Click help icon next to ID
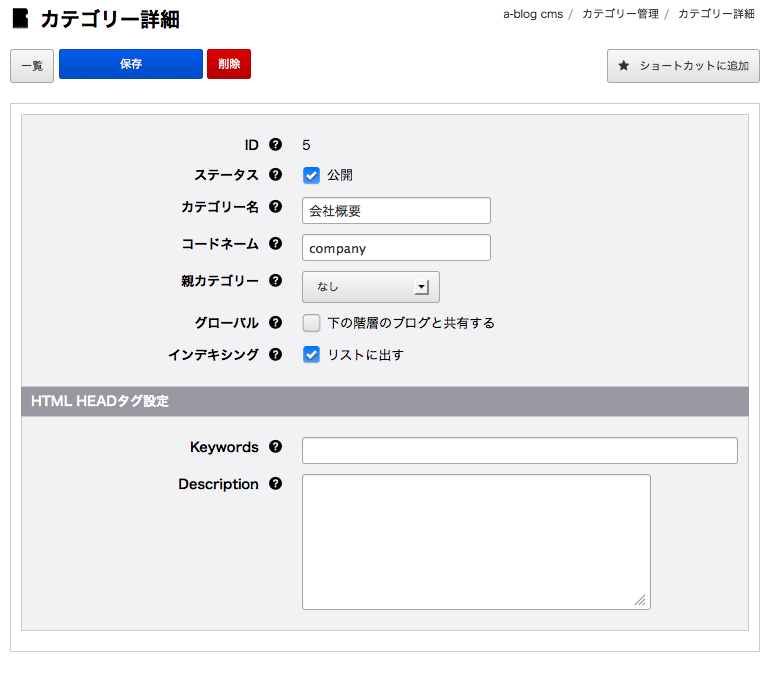This screenshot has width=775, height=675. pyautogui.click(x=276, y=145)
